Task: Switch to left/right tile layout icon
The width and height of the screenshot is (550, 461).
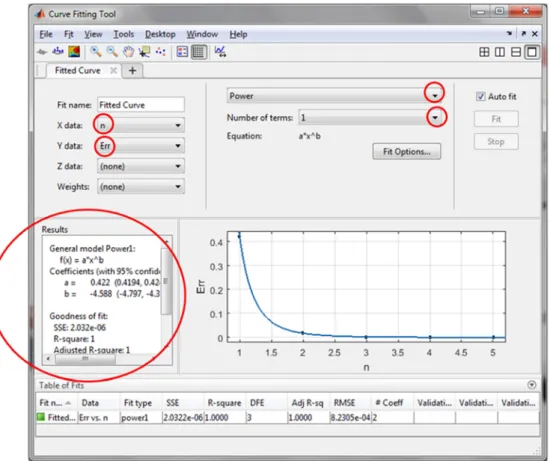Action: click(499, 52)
